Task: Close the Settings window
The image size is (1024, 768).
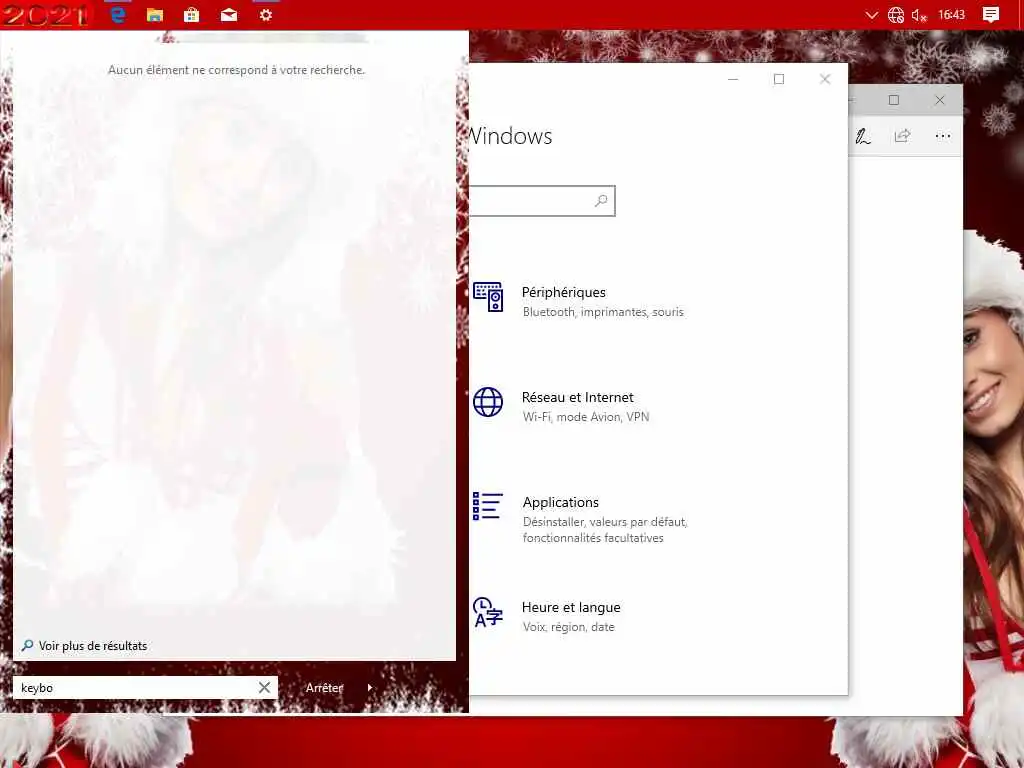Action: tap(825, 79)
